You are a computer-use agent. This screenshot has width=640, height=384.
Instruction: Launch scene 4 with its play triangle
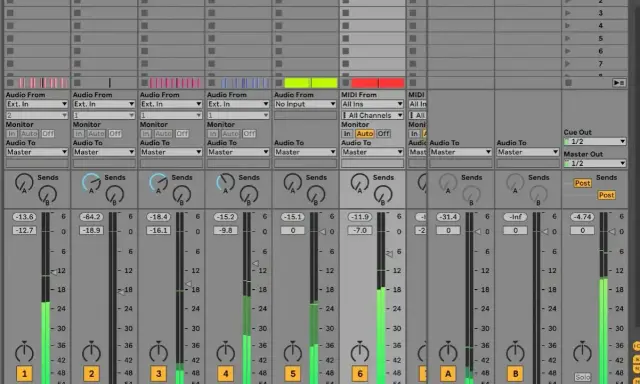click(x=568, y=26)
